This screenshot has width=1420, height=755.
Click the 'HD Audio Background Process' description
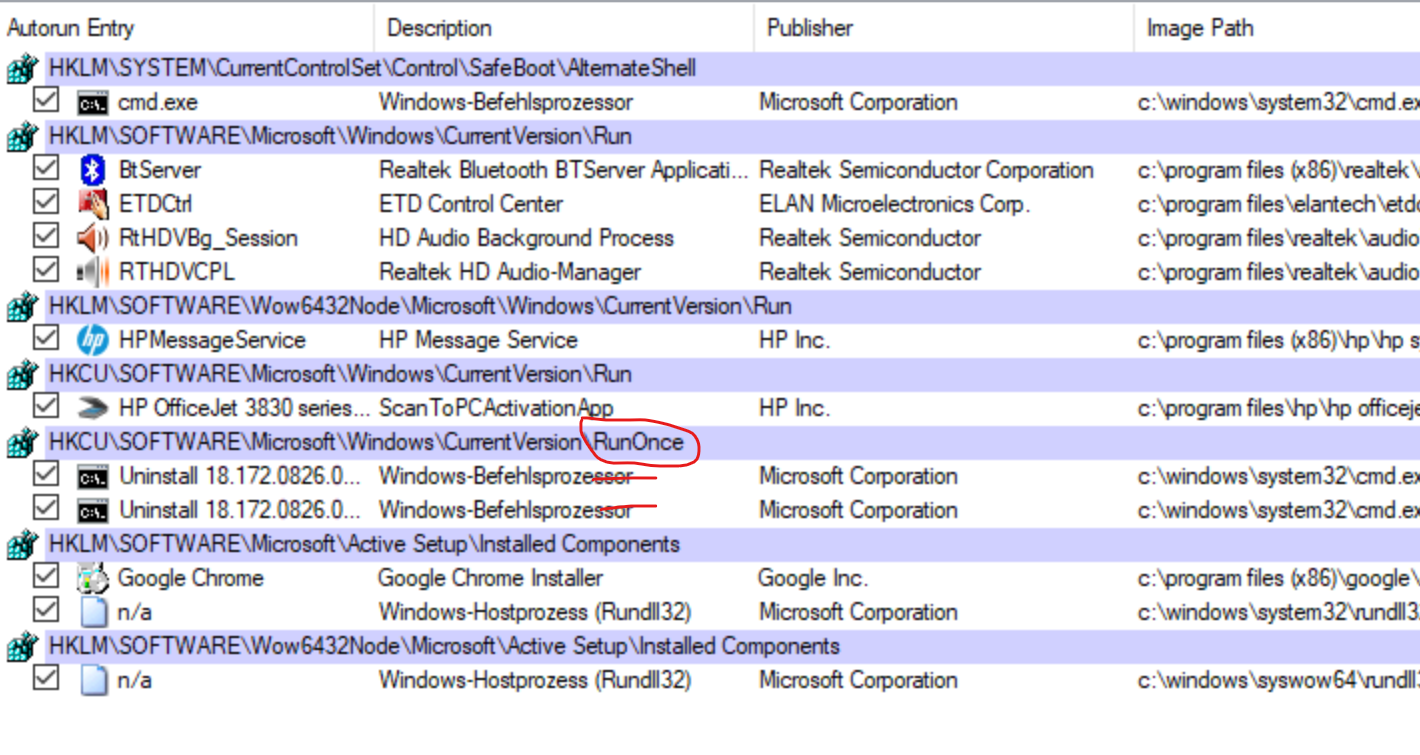tap(526, 238)
